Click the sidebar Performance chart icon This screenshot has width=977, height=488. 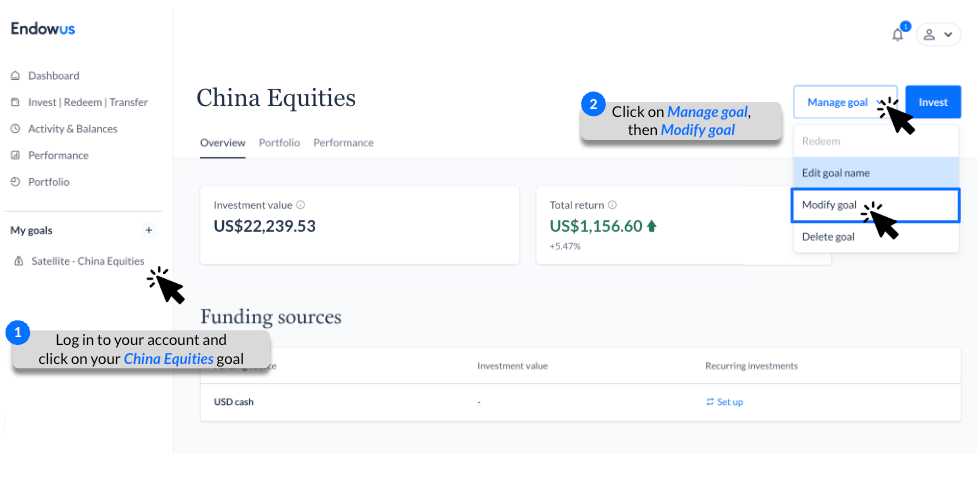16,156
